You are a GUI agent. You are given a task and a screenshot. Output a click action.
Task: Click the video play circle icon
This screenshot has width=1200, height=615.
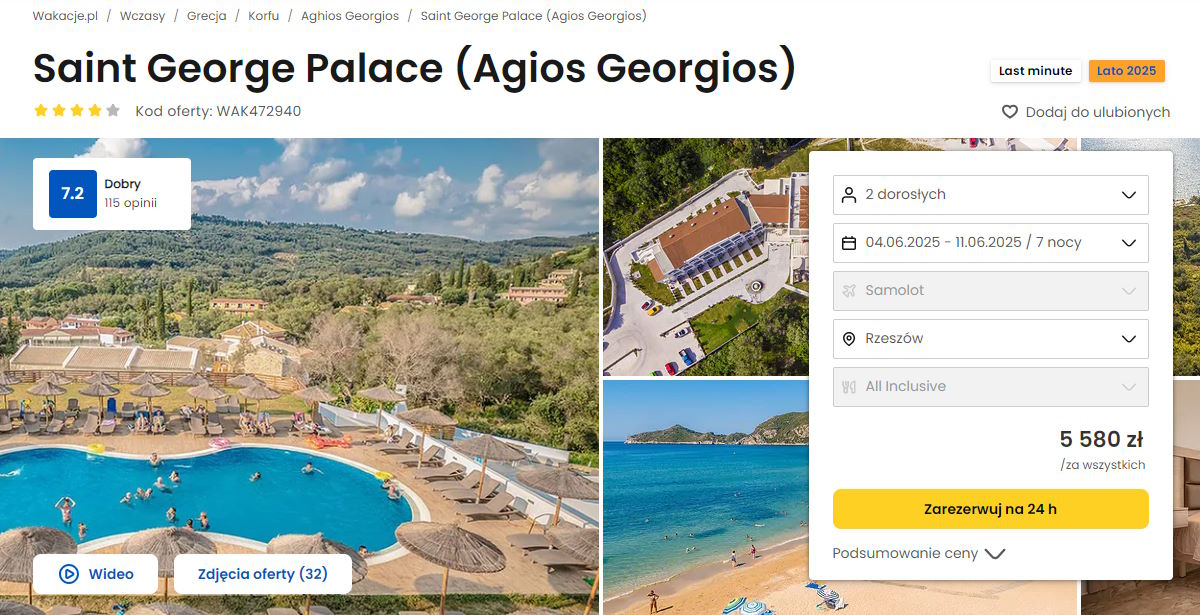click(x=69, y=574)
